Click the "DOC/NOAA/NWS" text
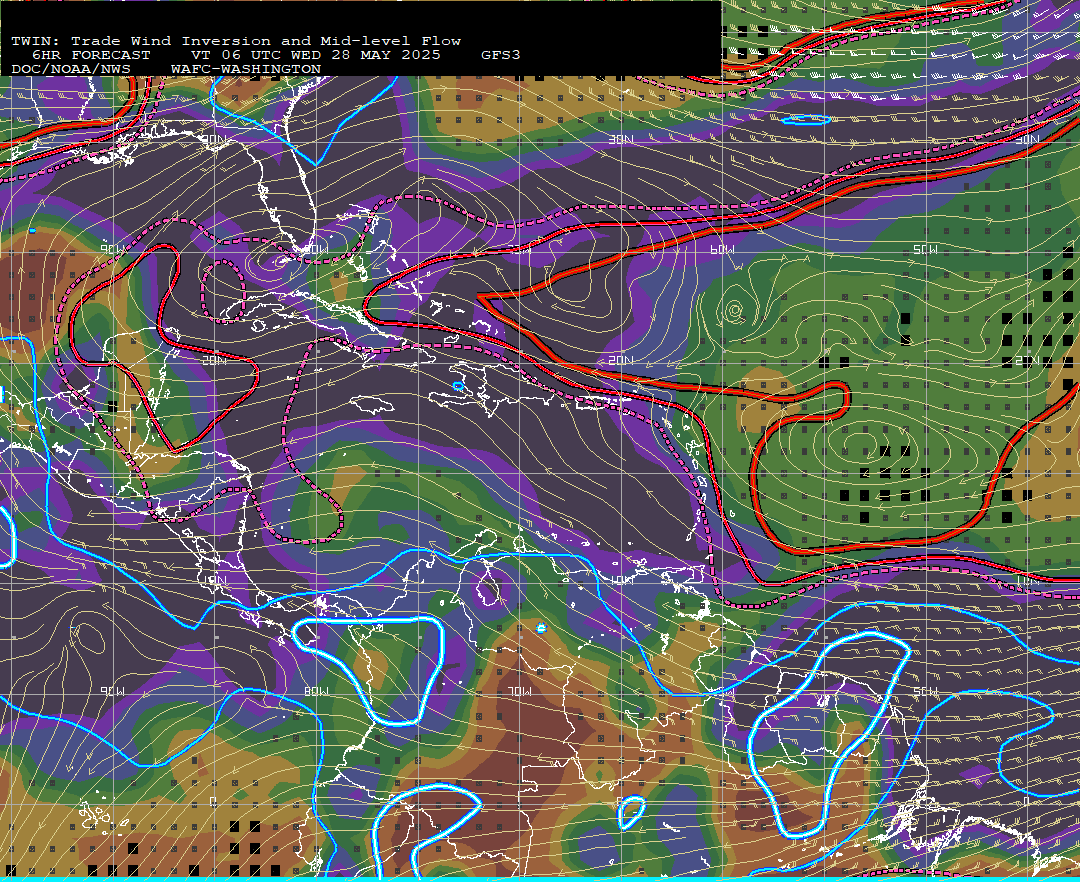The image size is (1080, 882). [71, 70]
